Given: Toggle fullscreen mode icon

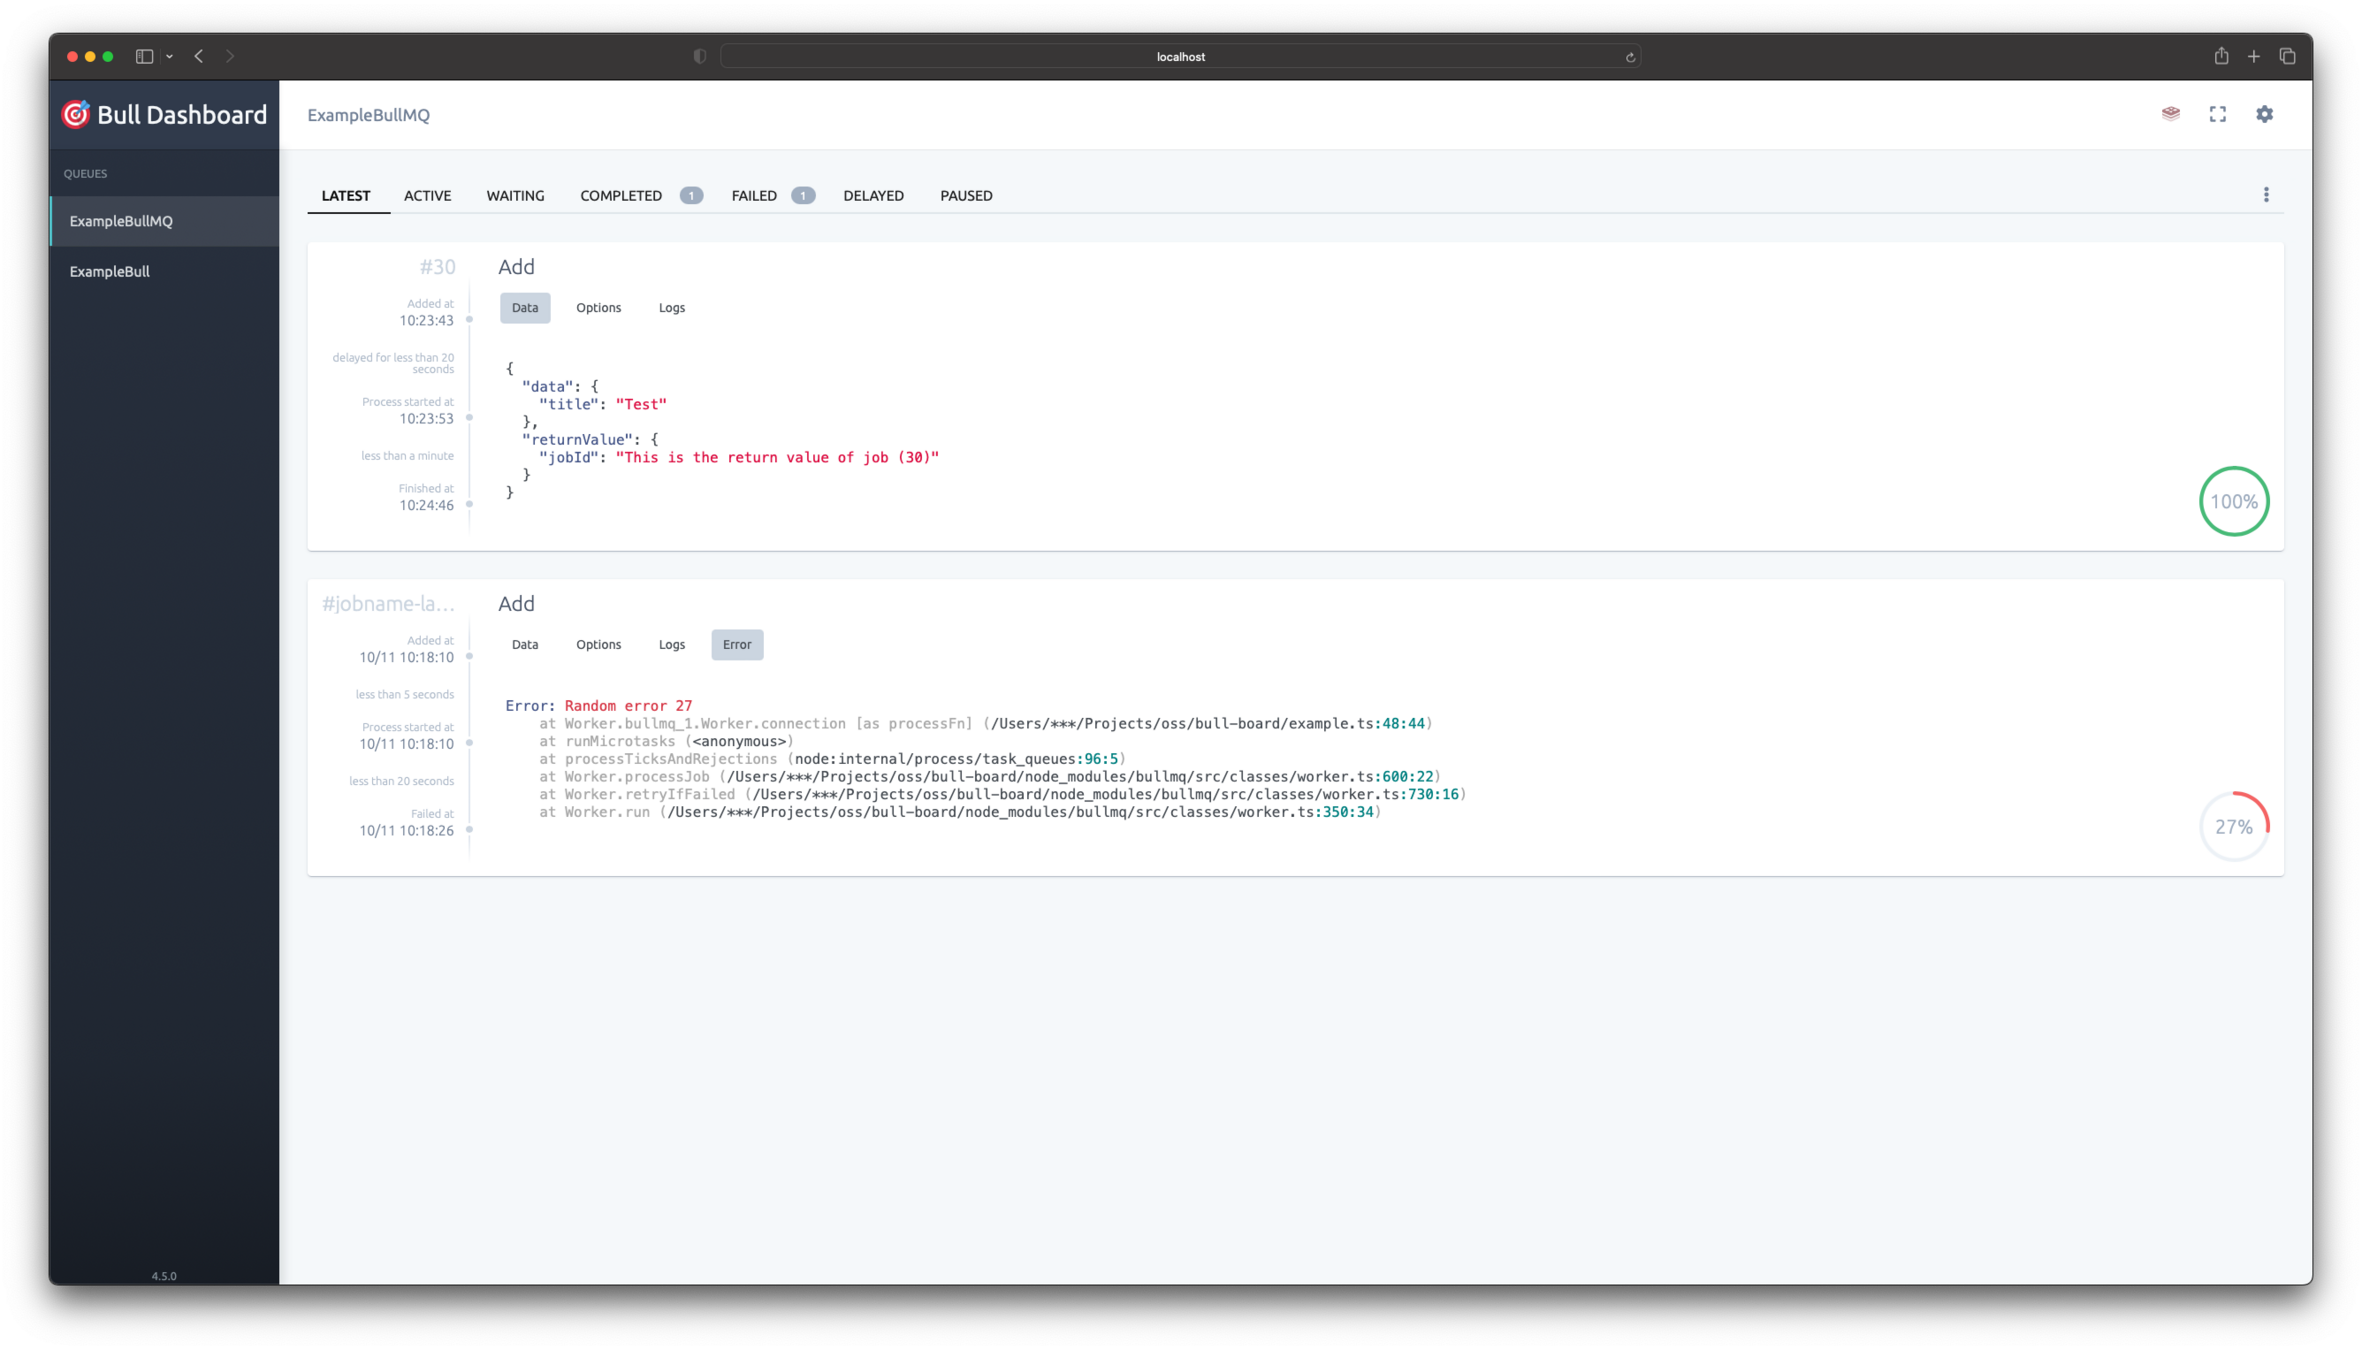Looking at the screenshot, I should [x=2217, y=114].
